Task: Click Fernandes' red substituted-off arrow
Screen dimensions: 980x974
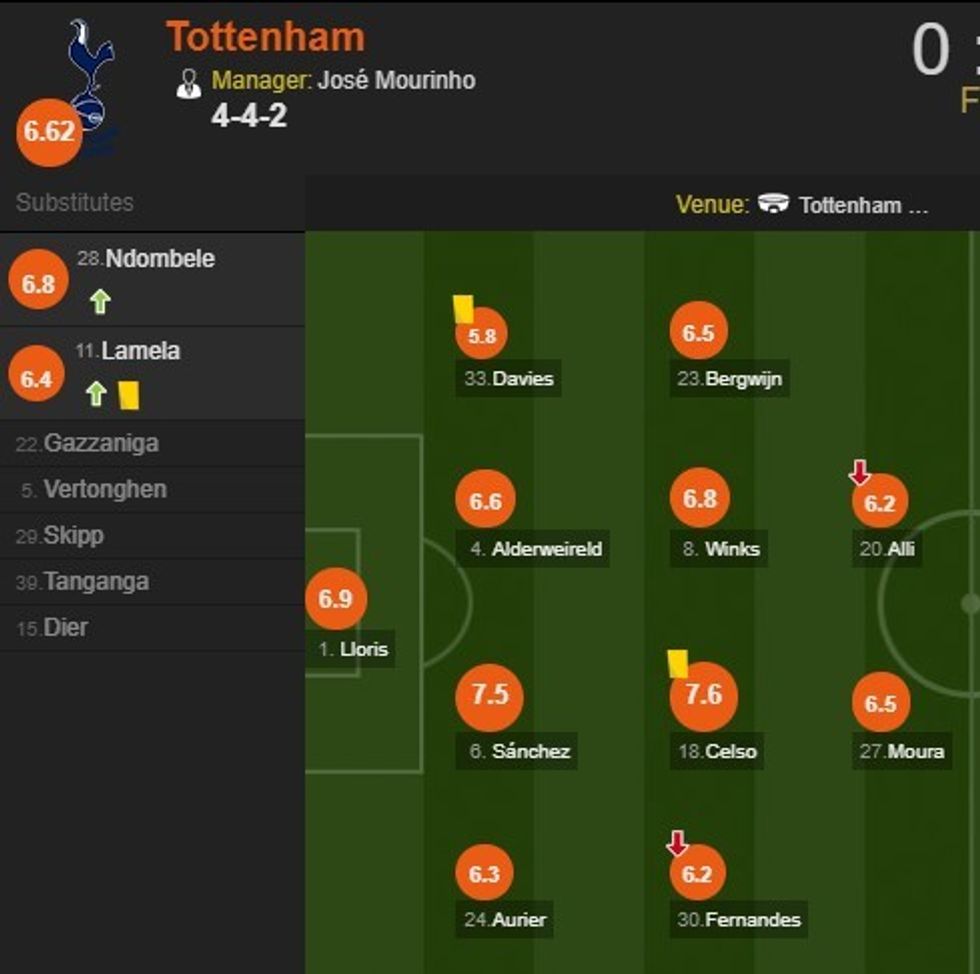Action: [x=677, y=845]
